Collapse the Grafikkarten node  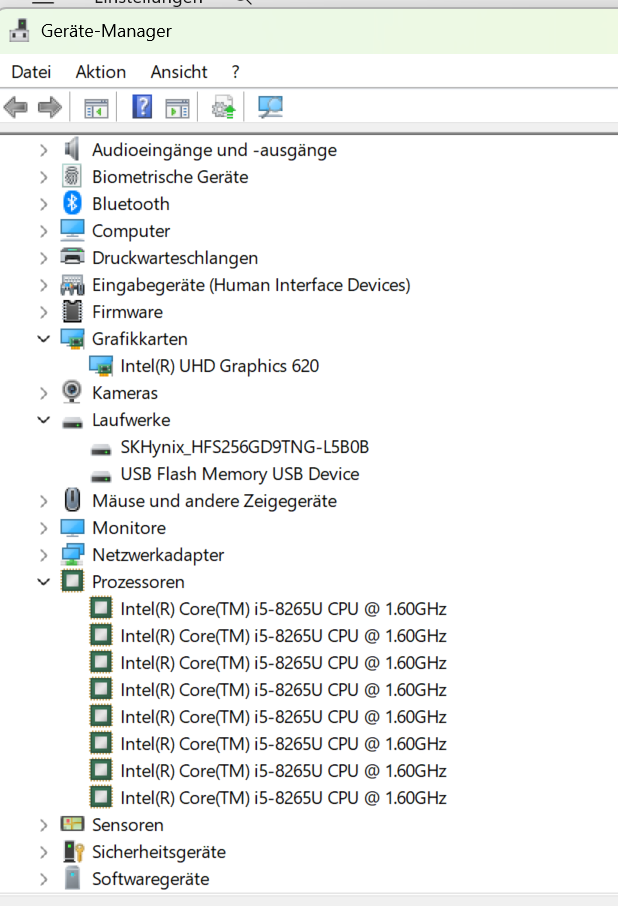pyautogui.click(x=44, y=339)
